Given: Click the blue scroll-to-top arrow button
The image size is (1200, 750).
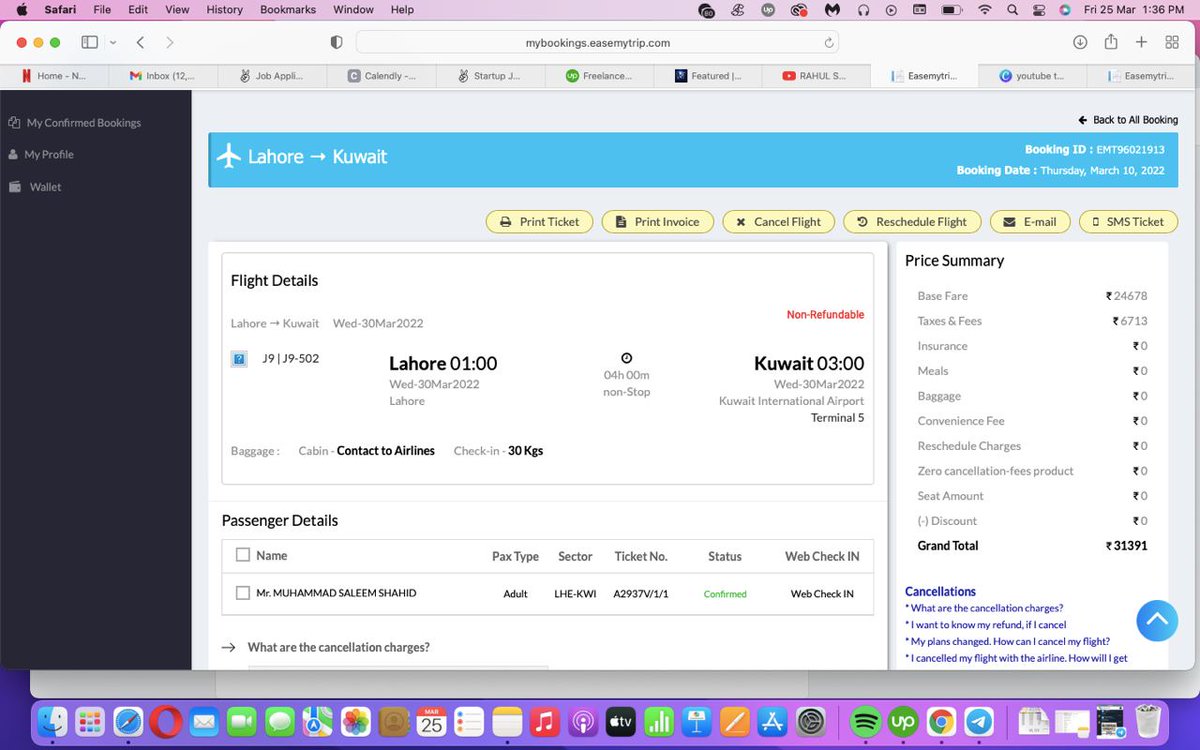Looking at the screenshot, I should 1157,620.
